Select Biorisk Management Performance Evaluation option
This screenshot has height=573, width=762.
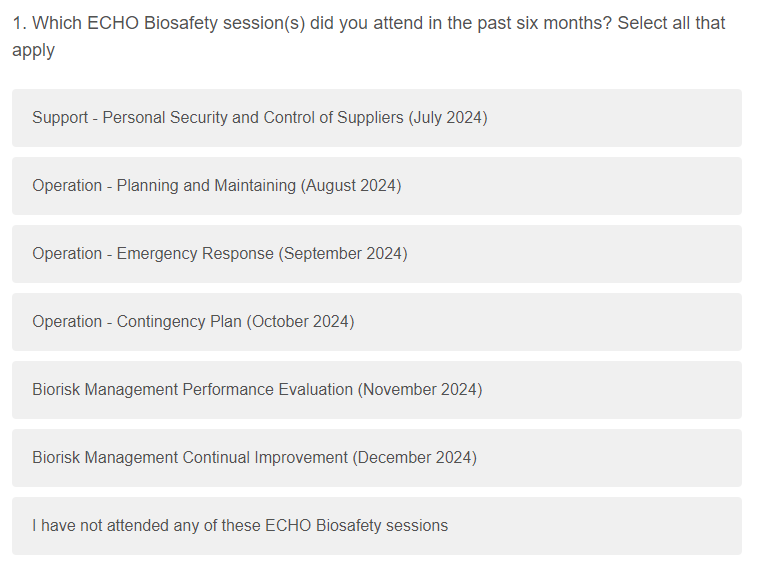257,390
